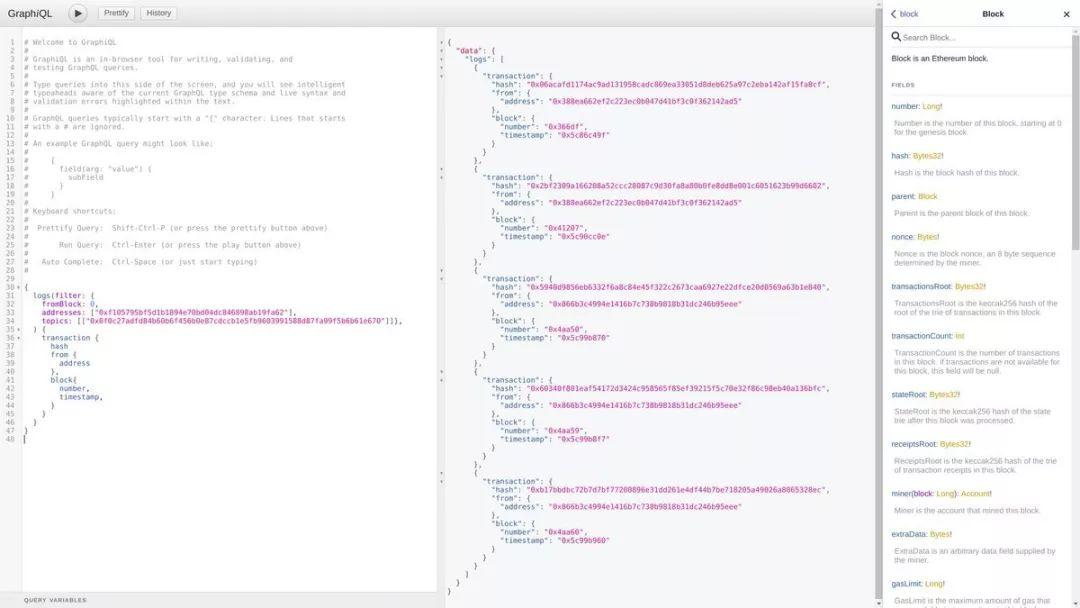The width and height of the screenshot is (1080, 608).
Task: Open the transactionCount field documentation
Action: [x=921, y=336]
